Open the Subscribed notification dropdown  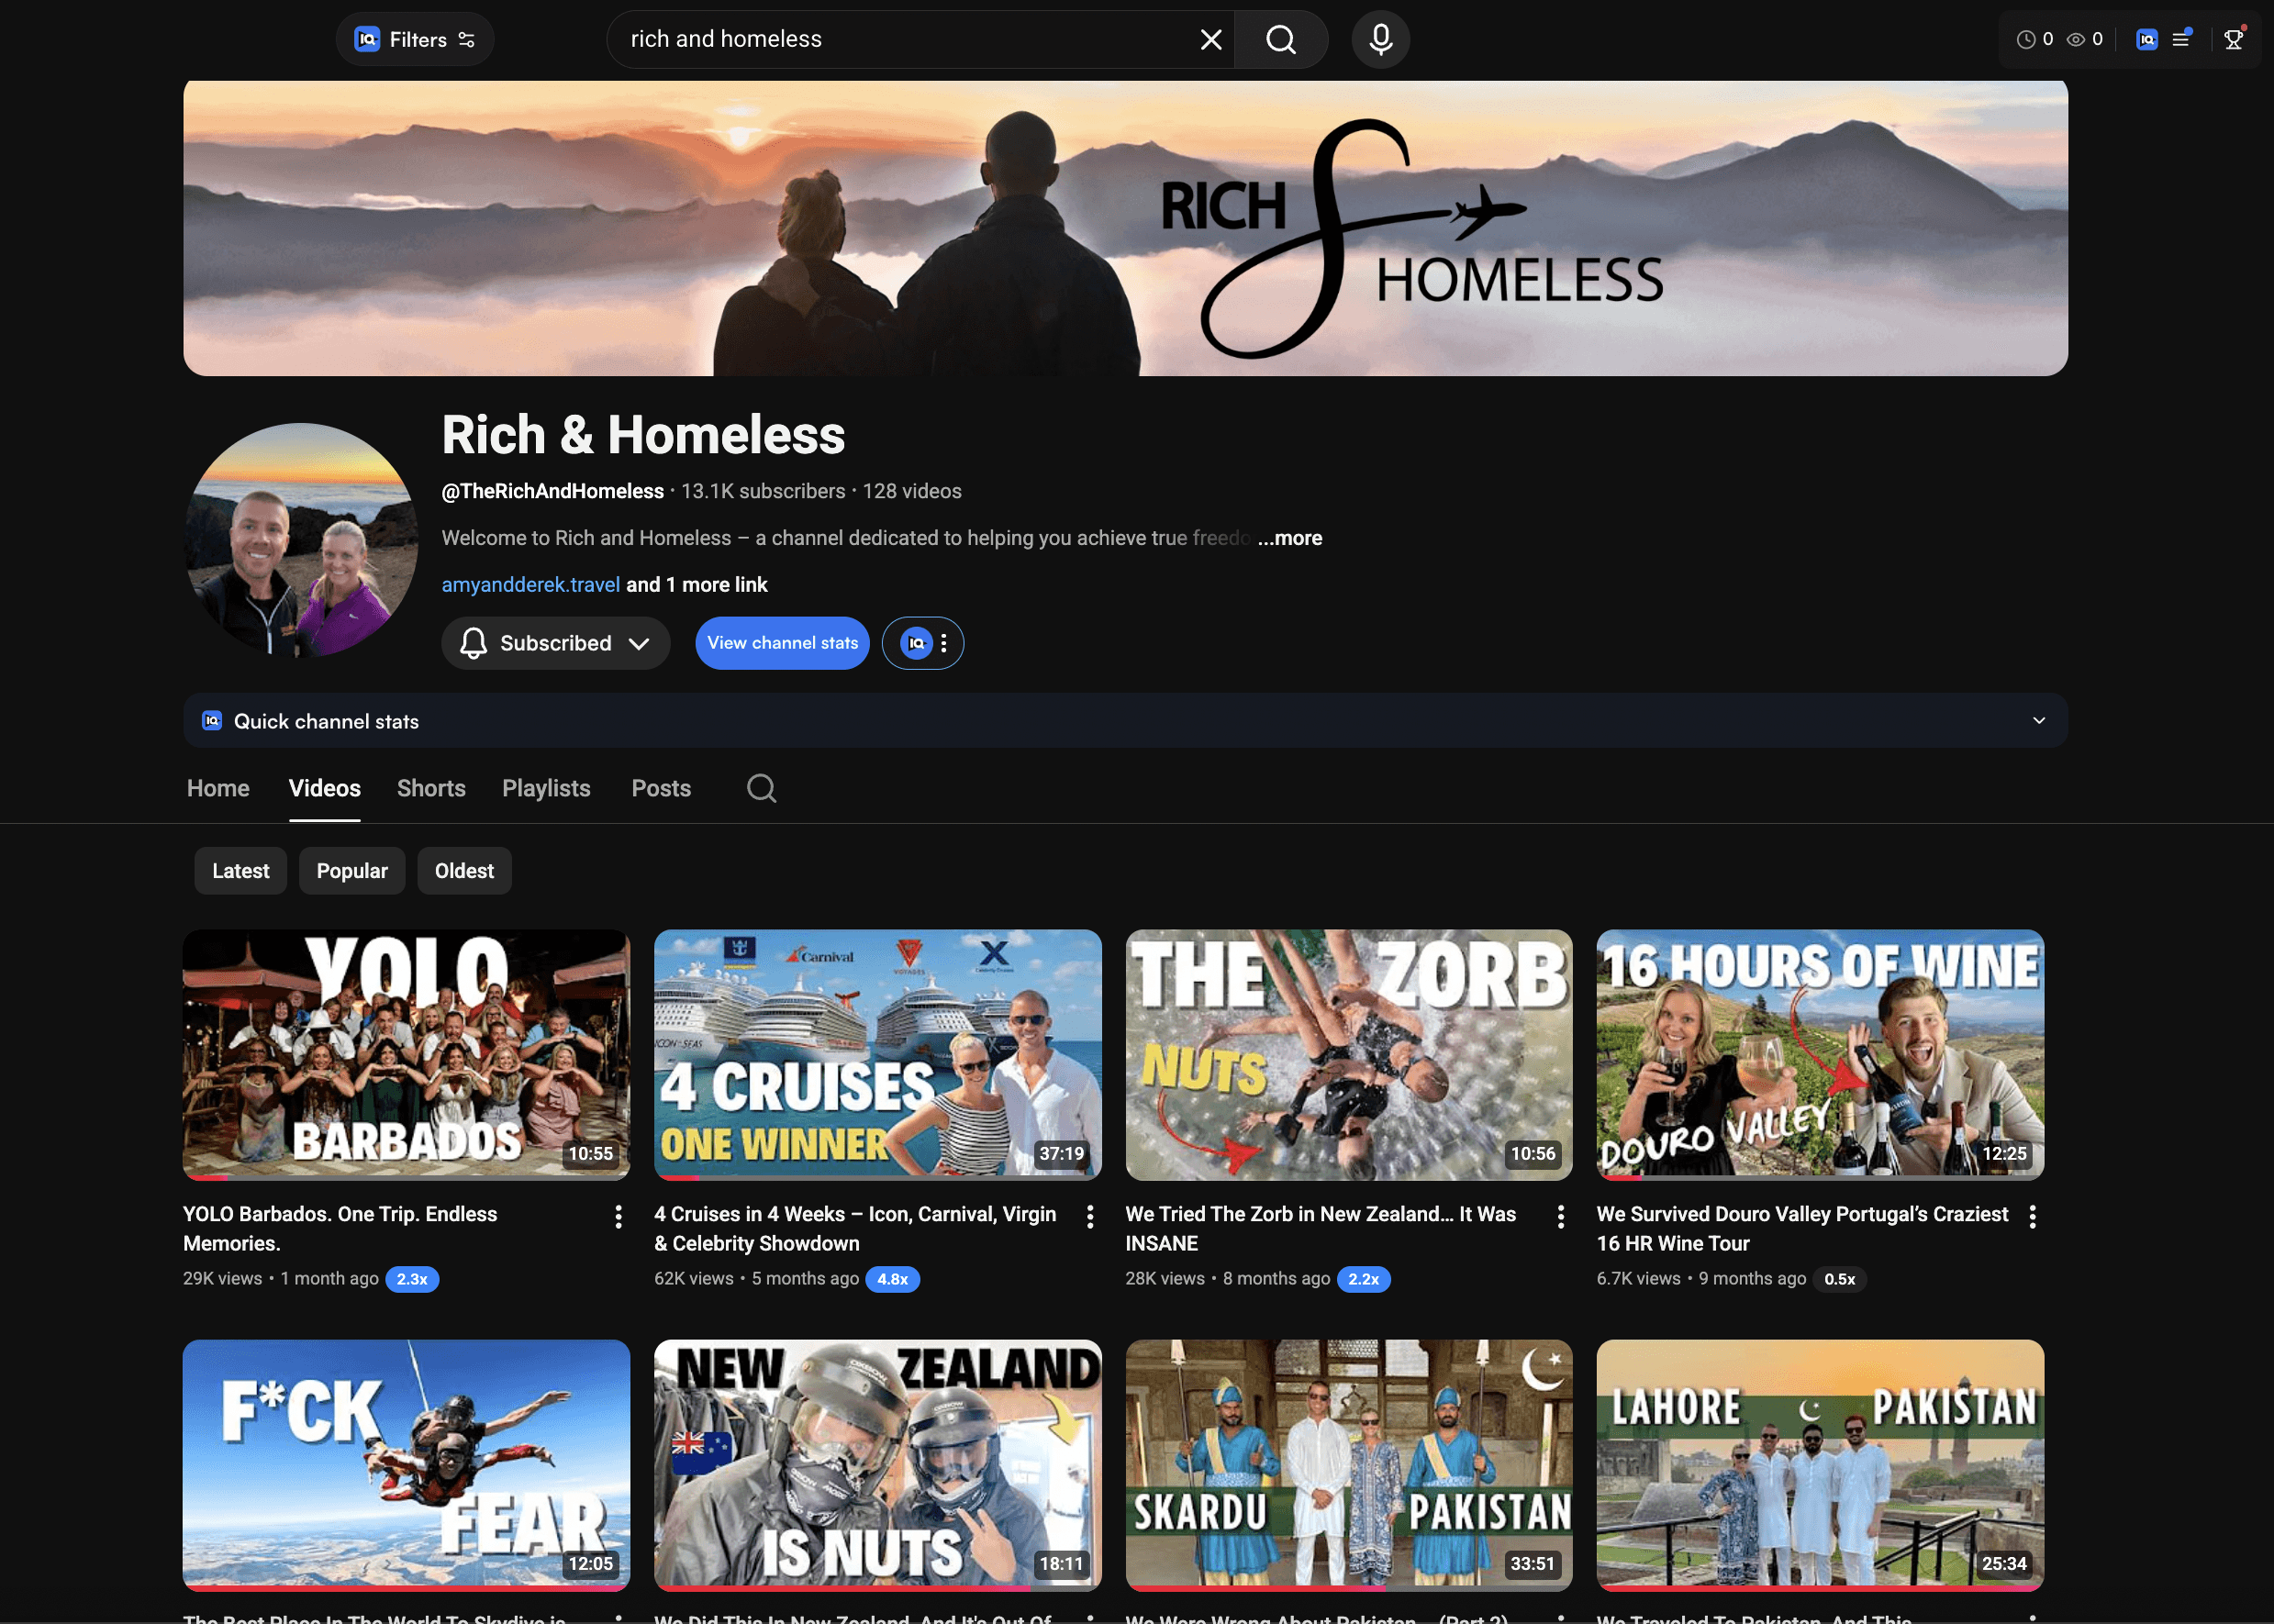click(x=555, y=643)
